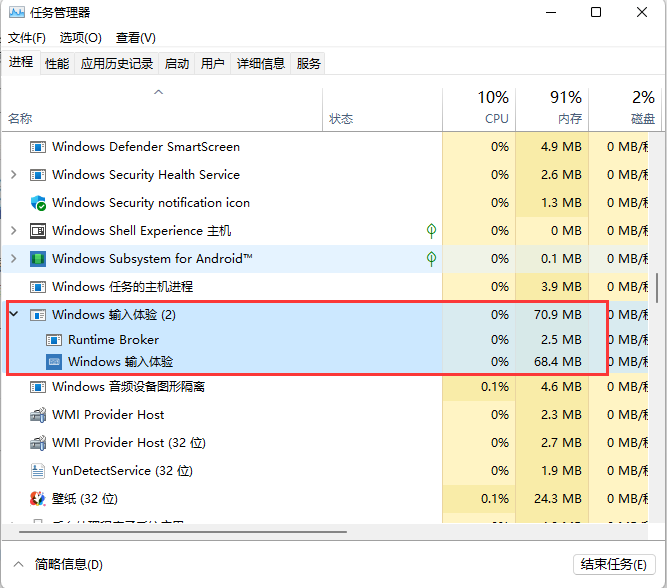Click the 4.9 MB memory value
Viewport: 667px width, 588px height.
pyautogui.click(x=561, y=147)
